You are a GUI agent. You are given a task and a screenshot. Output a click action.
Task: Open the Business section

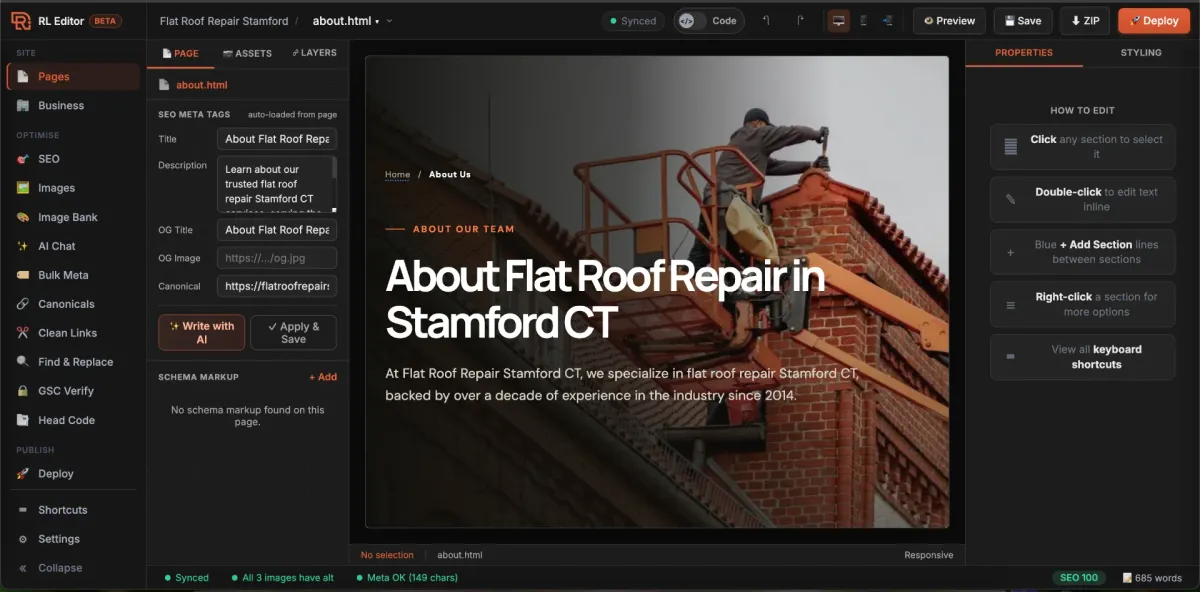pyautogui.click(x=72, y=105)
